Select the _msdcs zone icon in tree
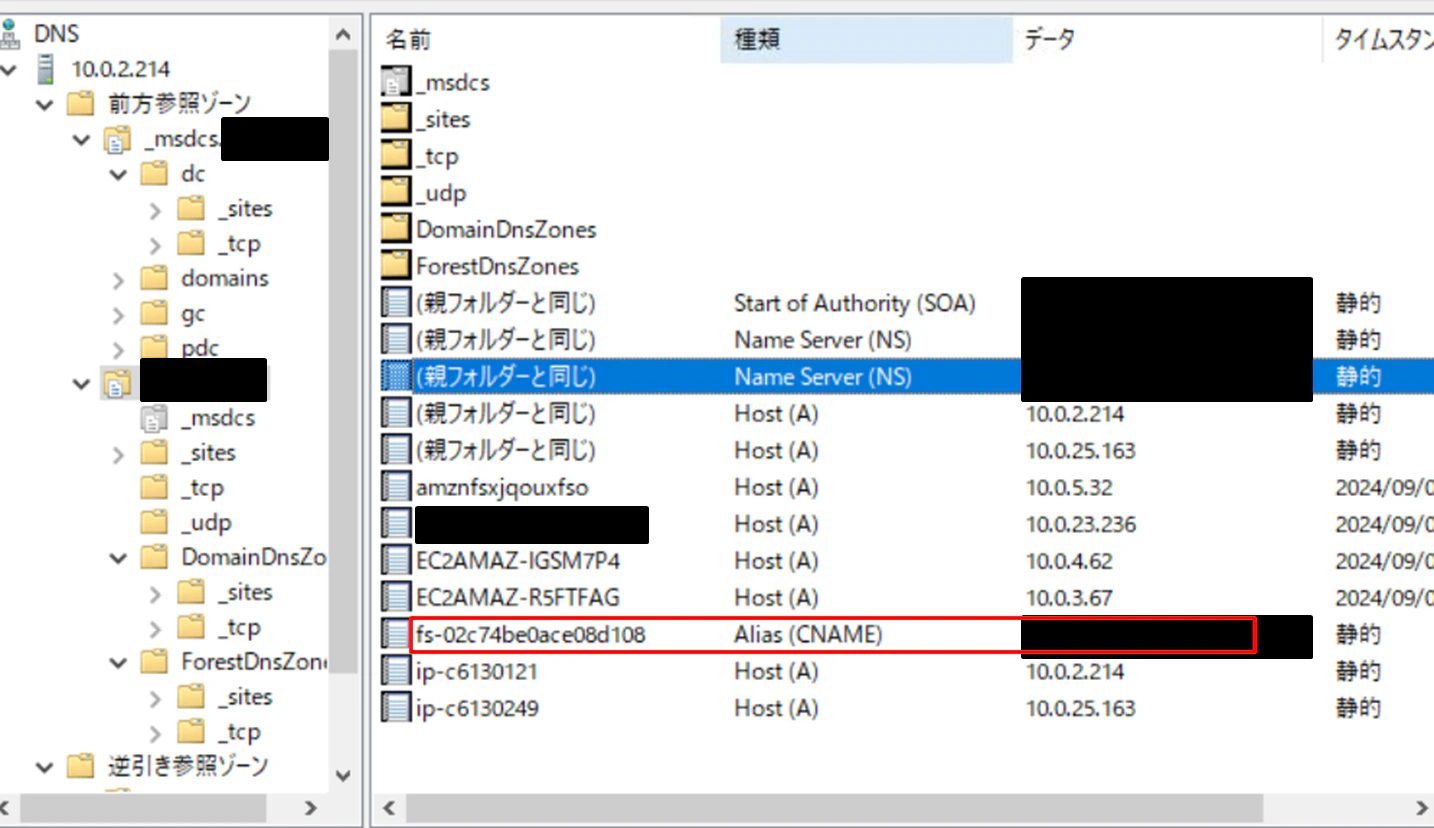Image resolution: width=1434 pixels, height=828 pixels. (117, 139)
